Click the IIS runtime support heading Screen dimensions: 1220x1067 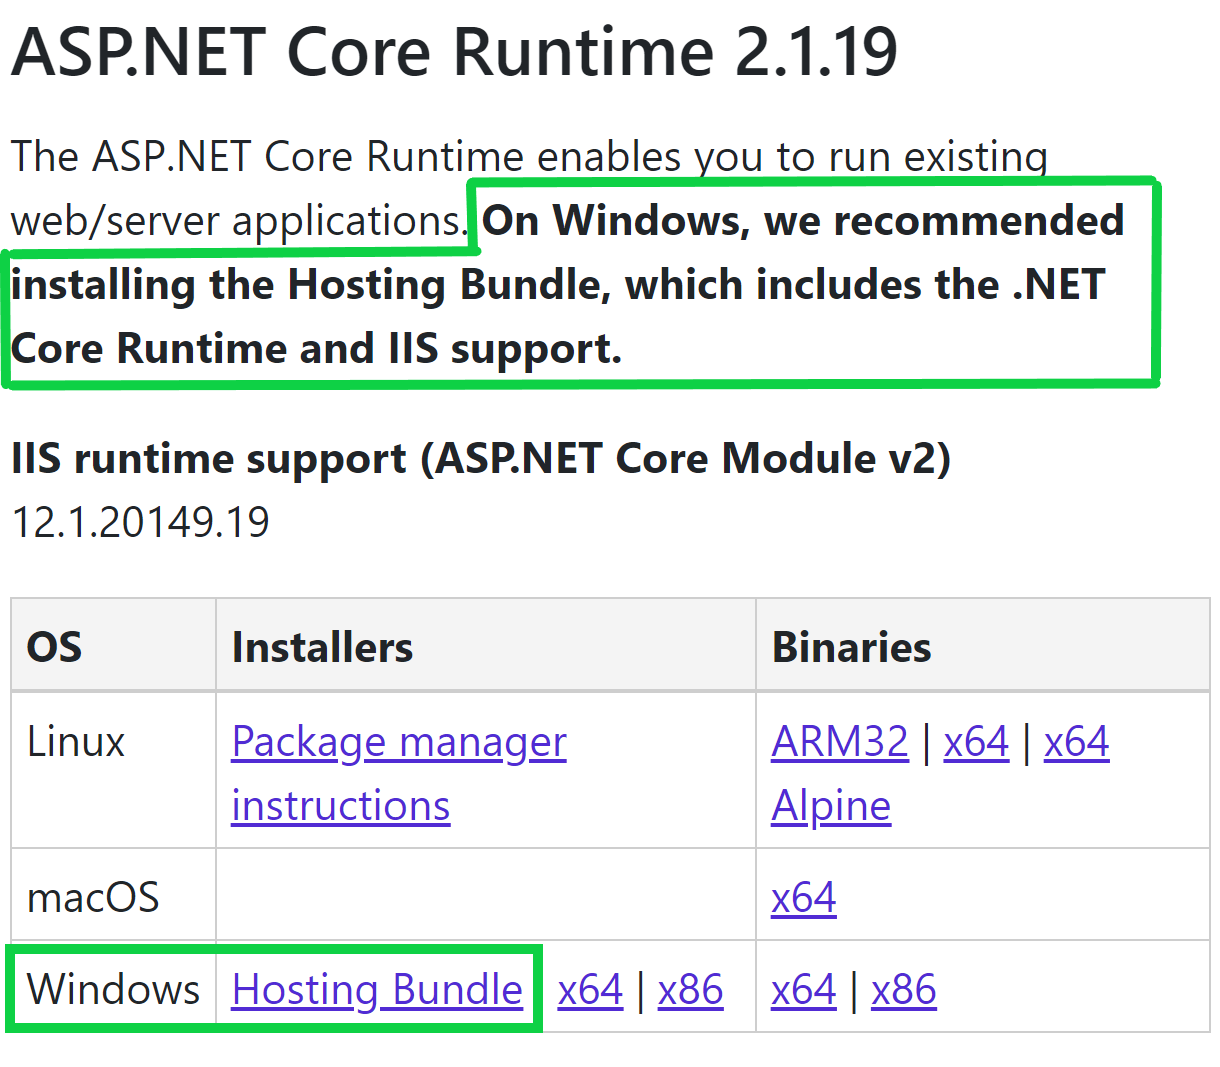click(x=481, y=458)
